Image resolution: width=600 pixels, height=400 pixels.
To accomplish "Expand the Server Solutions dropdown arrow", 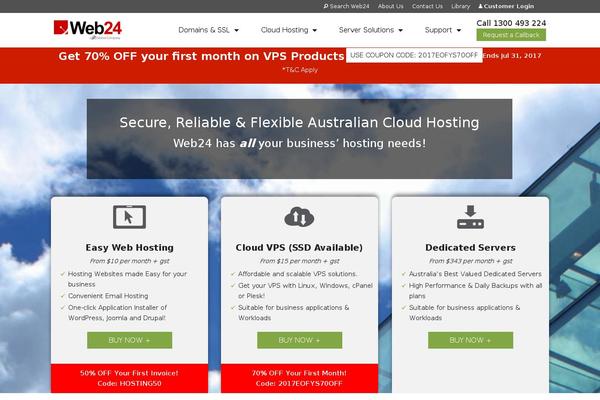I will click(401, 30).
